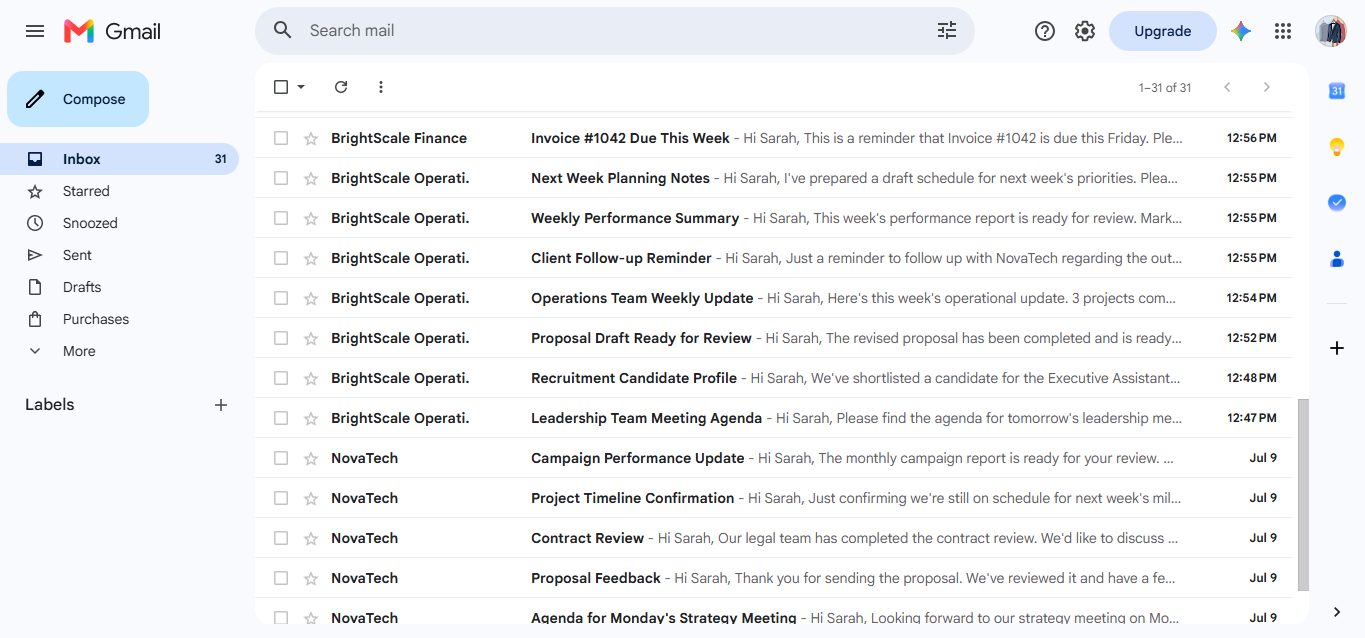Select the Weekly Performance Summary checkbox
This screenshot has width=1365, height=638.
coord(281,218)
